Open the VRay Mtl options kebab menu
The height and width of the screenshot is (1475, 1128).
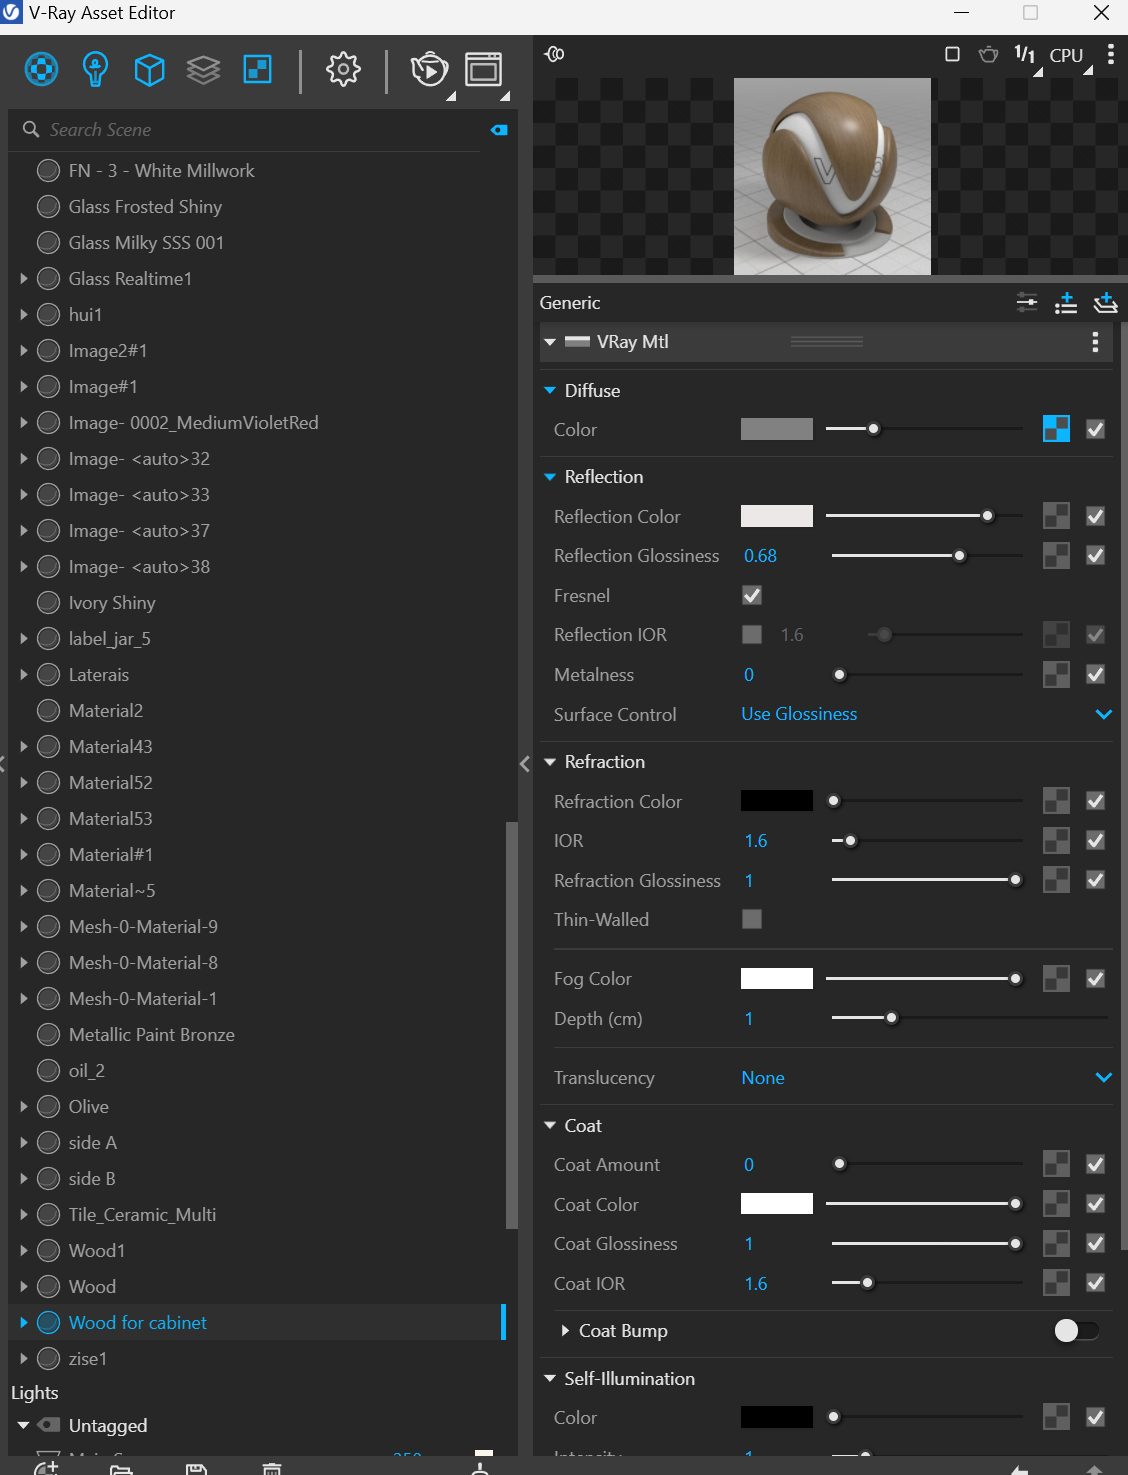click(1095, 342)
